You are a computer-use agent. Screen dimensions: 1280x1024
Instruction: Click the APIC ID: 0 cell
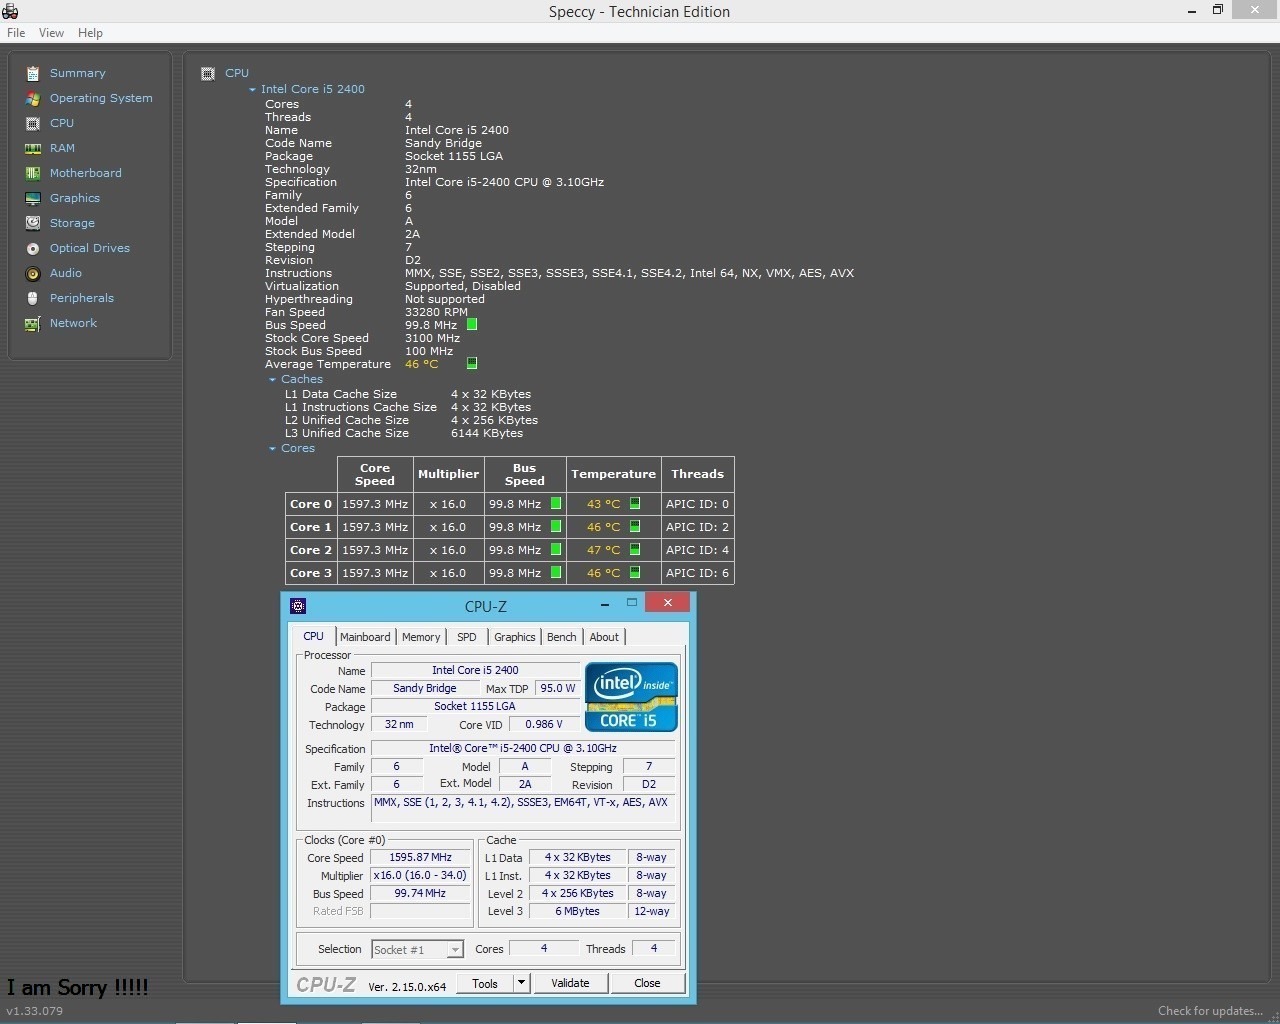pos(698,504)
